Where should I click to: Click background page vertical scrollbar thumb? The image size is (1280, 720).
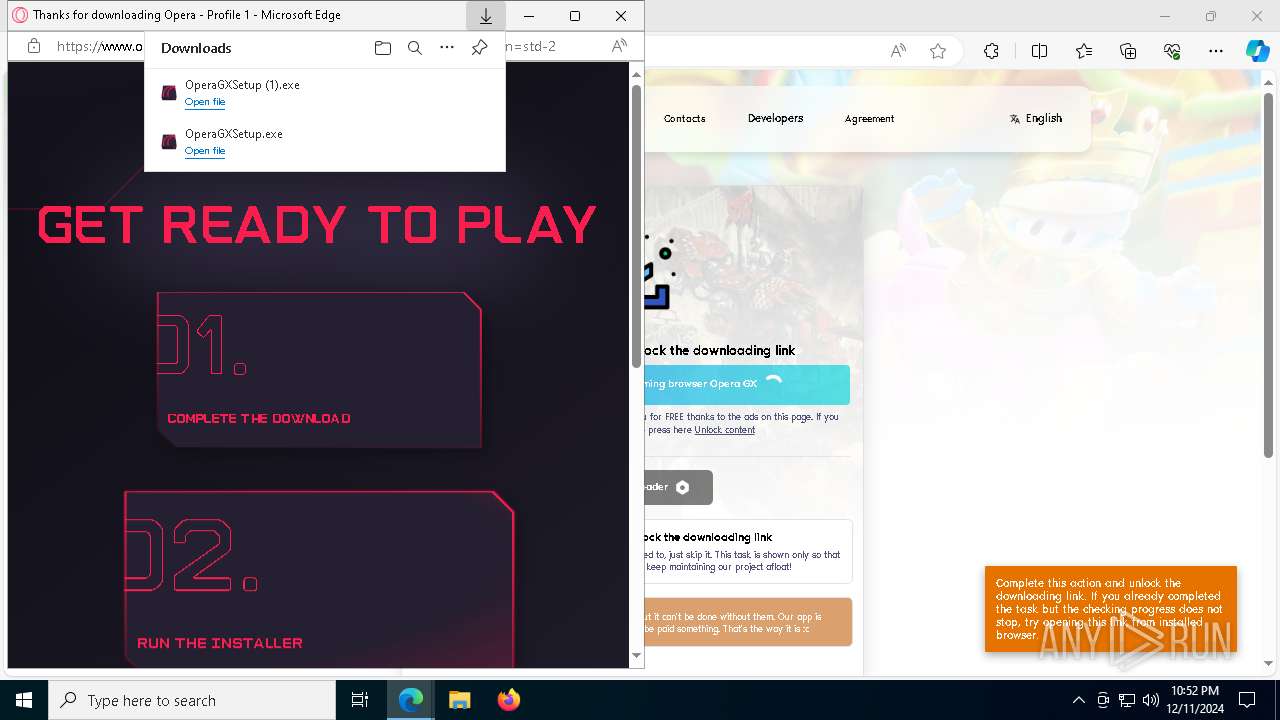tap(1270, 274)
